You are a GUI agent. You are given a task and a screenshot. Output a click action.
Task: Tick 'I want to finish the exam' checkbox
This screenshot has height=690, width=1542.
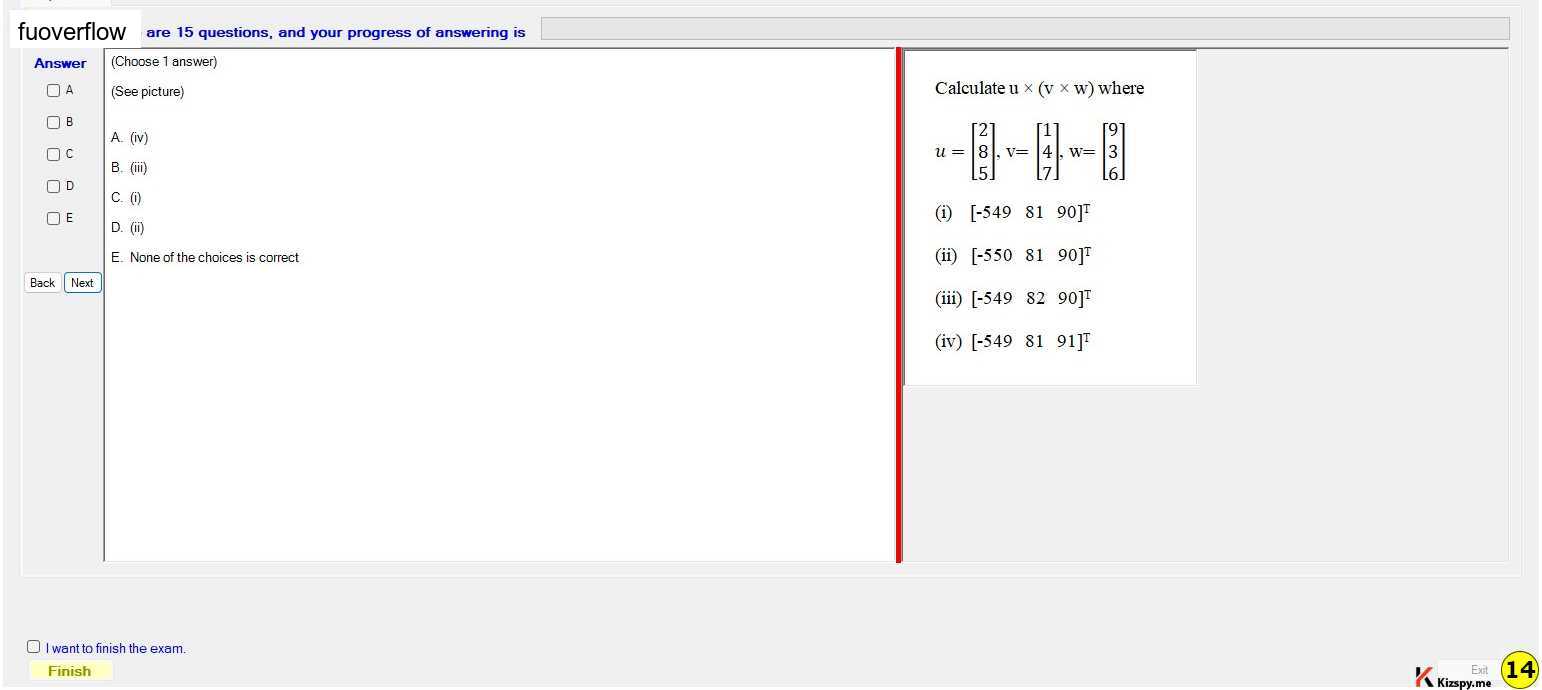34,647
